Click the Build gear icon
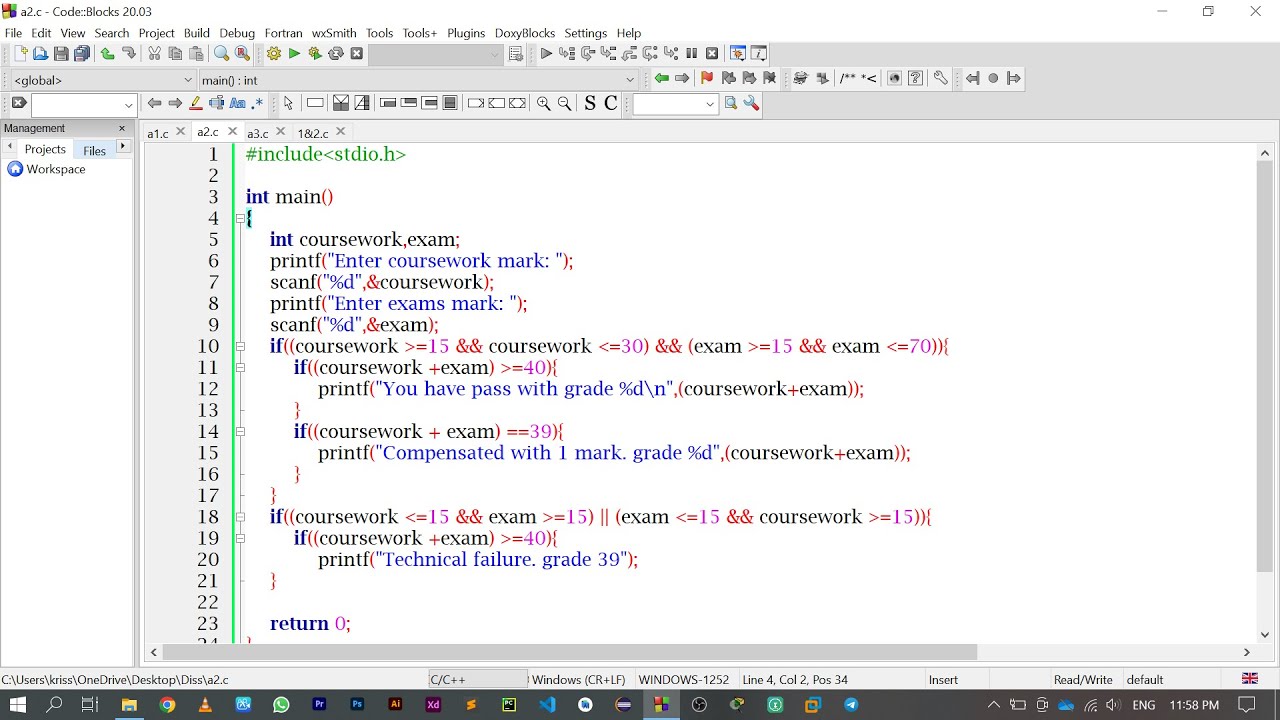Screen dimensions: 1280x720 (x=274, y=54)
